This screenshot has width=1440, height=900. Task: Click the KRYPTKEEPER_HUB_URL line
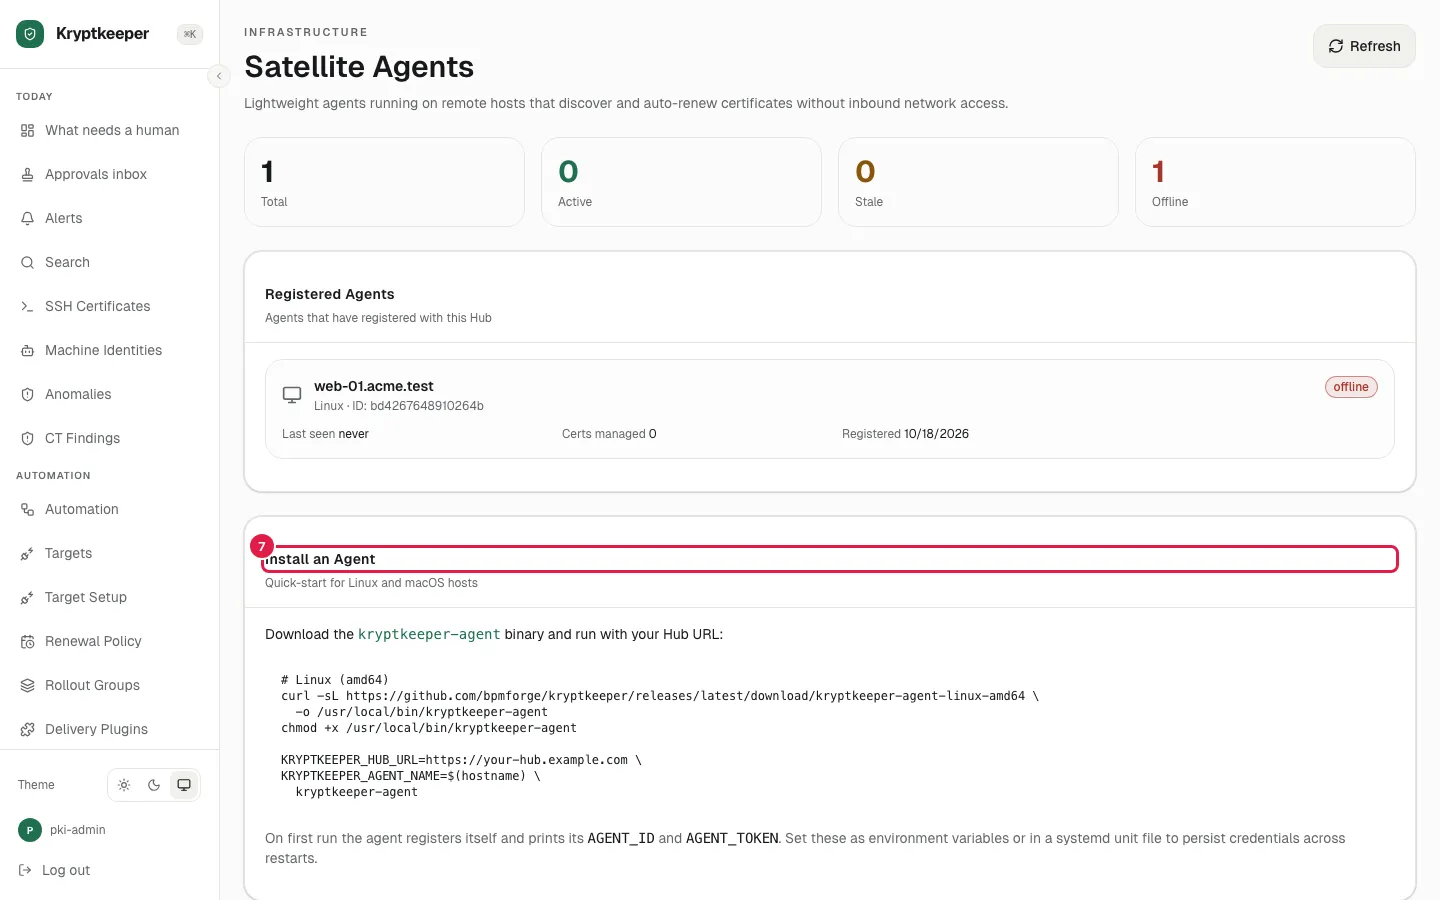coord(461,760)
